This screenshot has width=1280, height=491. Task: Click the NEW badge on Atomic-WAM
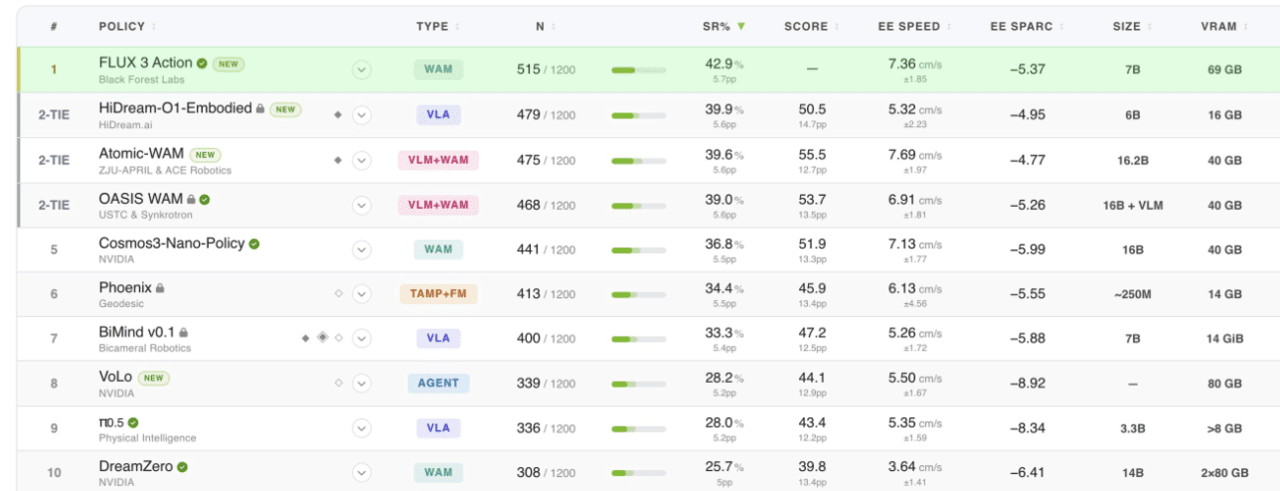[205, 155]
